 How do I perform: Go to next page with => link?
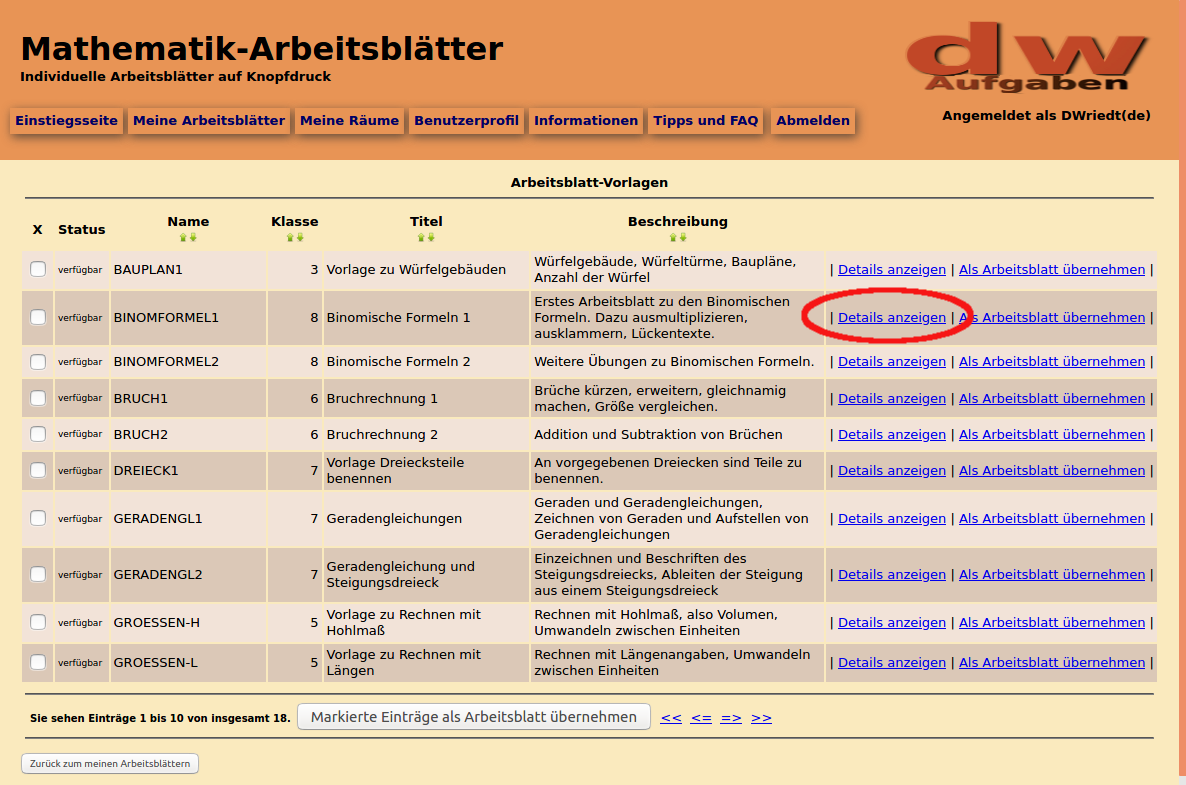pos(731,718)
